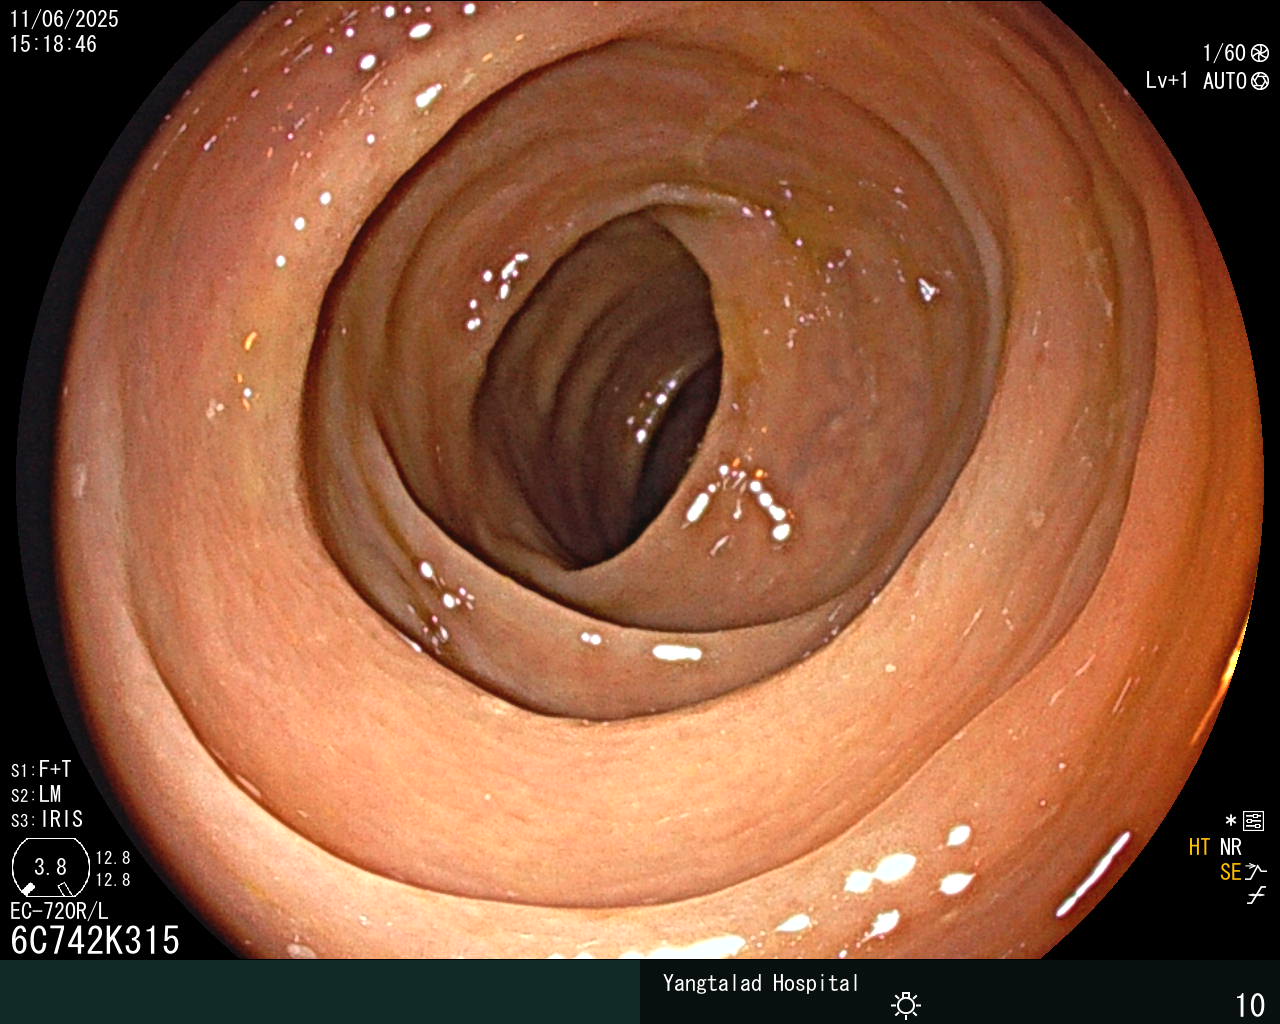Click the Yangtalad Hospital label
The width and height of the screenshot is (1280, 1024).
pos(761,983)
